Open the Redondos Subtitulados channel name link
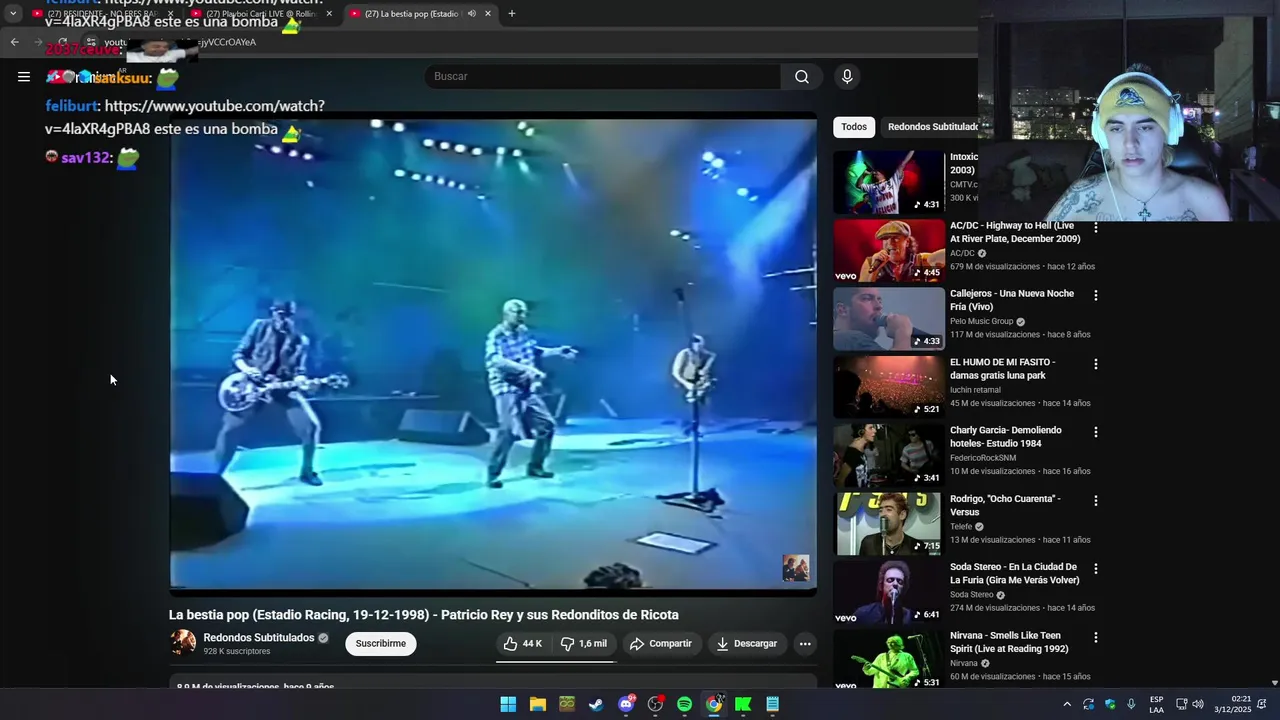This screenshot has height=720, width=1280. pyautogui.click(x=259, y=638)
